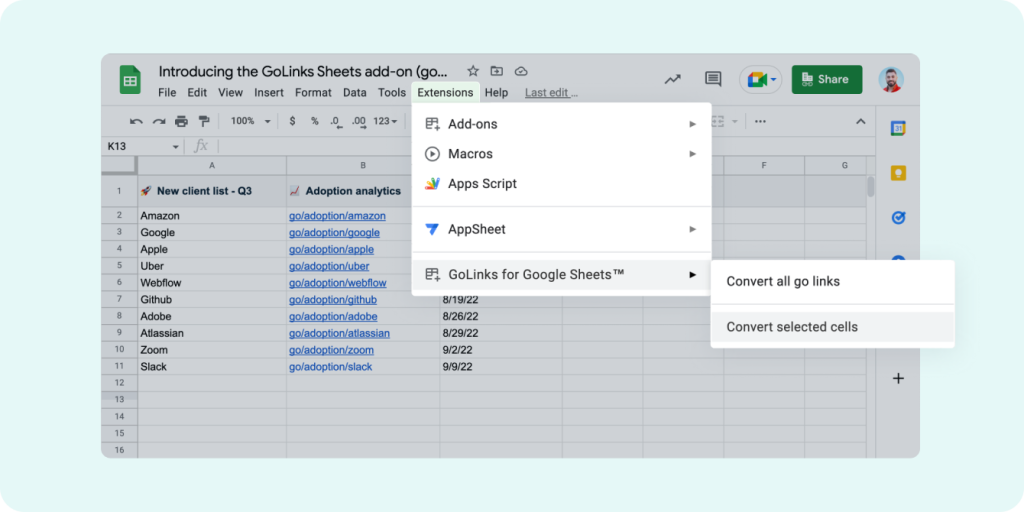This screenshot has height=512, width=1024.
Task: Open the toolbar more options ellipsis
Action: [x=760, y=121]
